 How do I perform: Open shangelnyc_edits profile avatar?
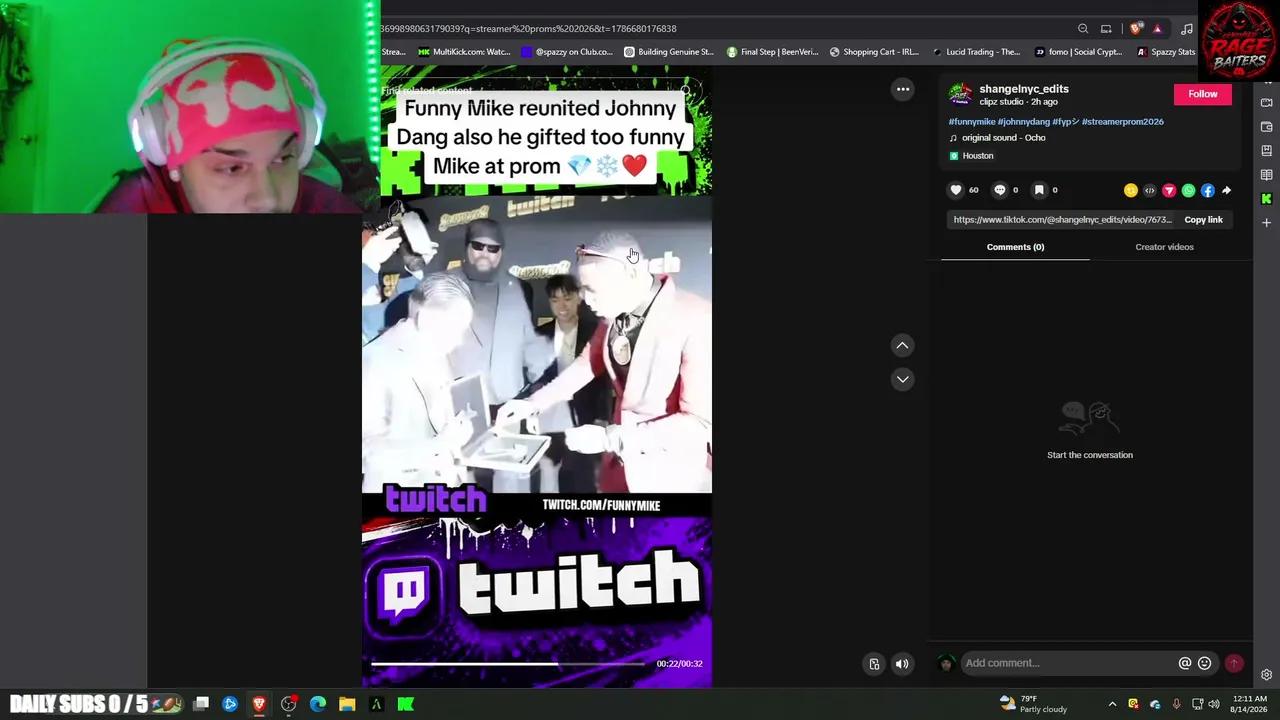[960, 94]
